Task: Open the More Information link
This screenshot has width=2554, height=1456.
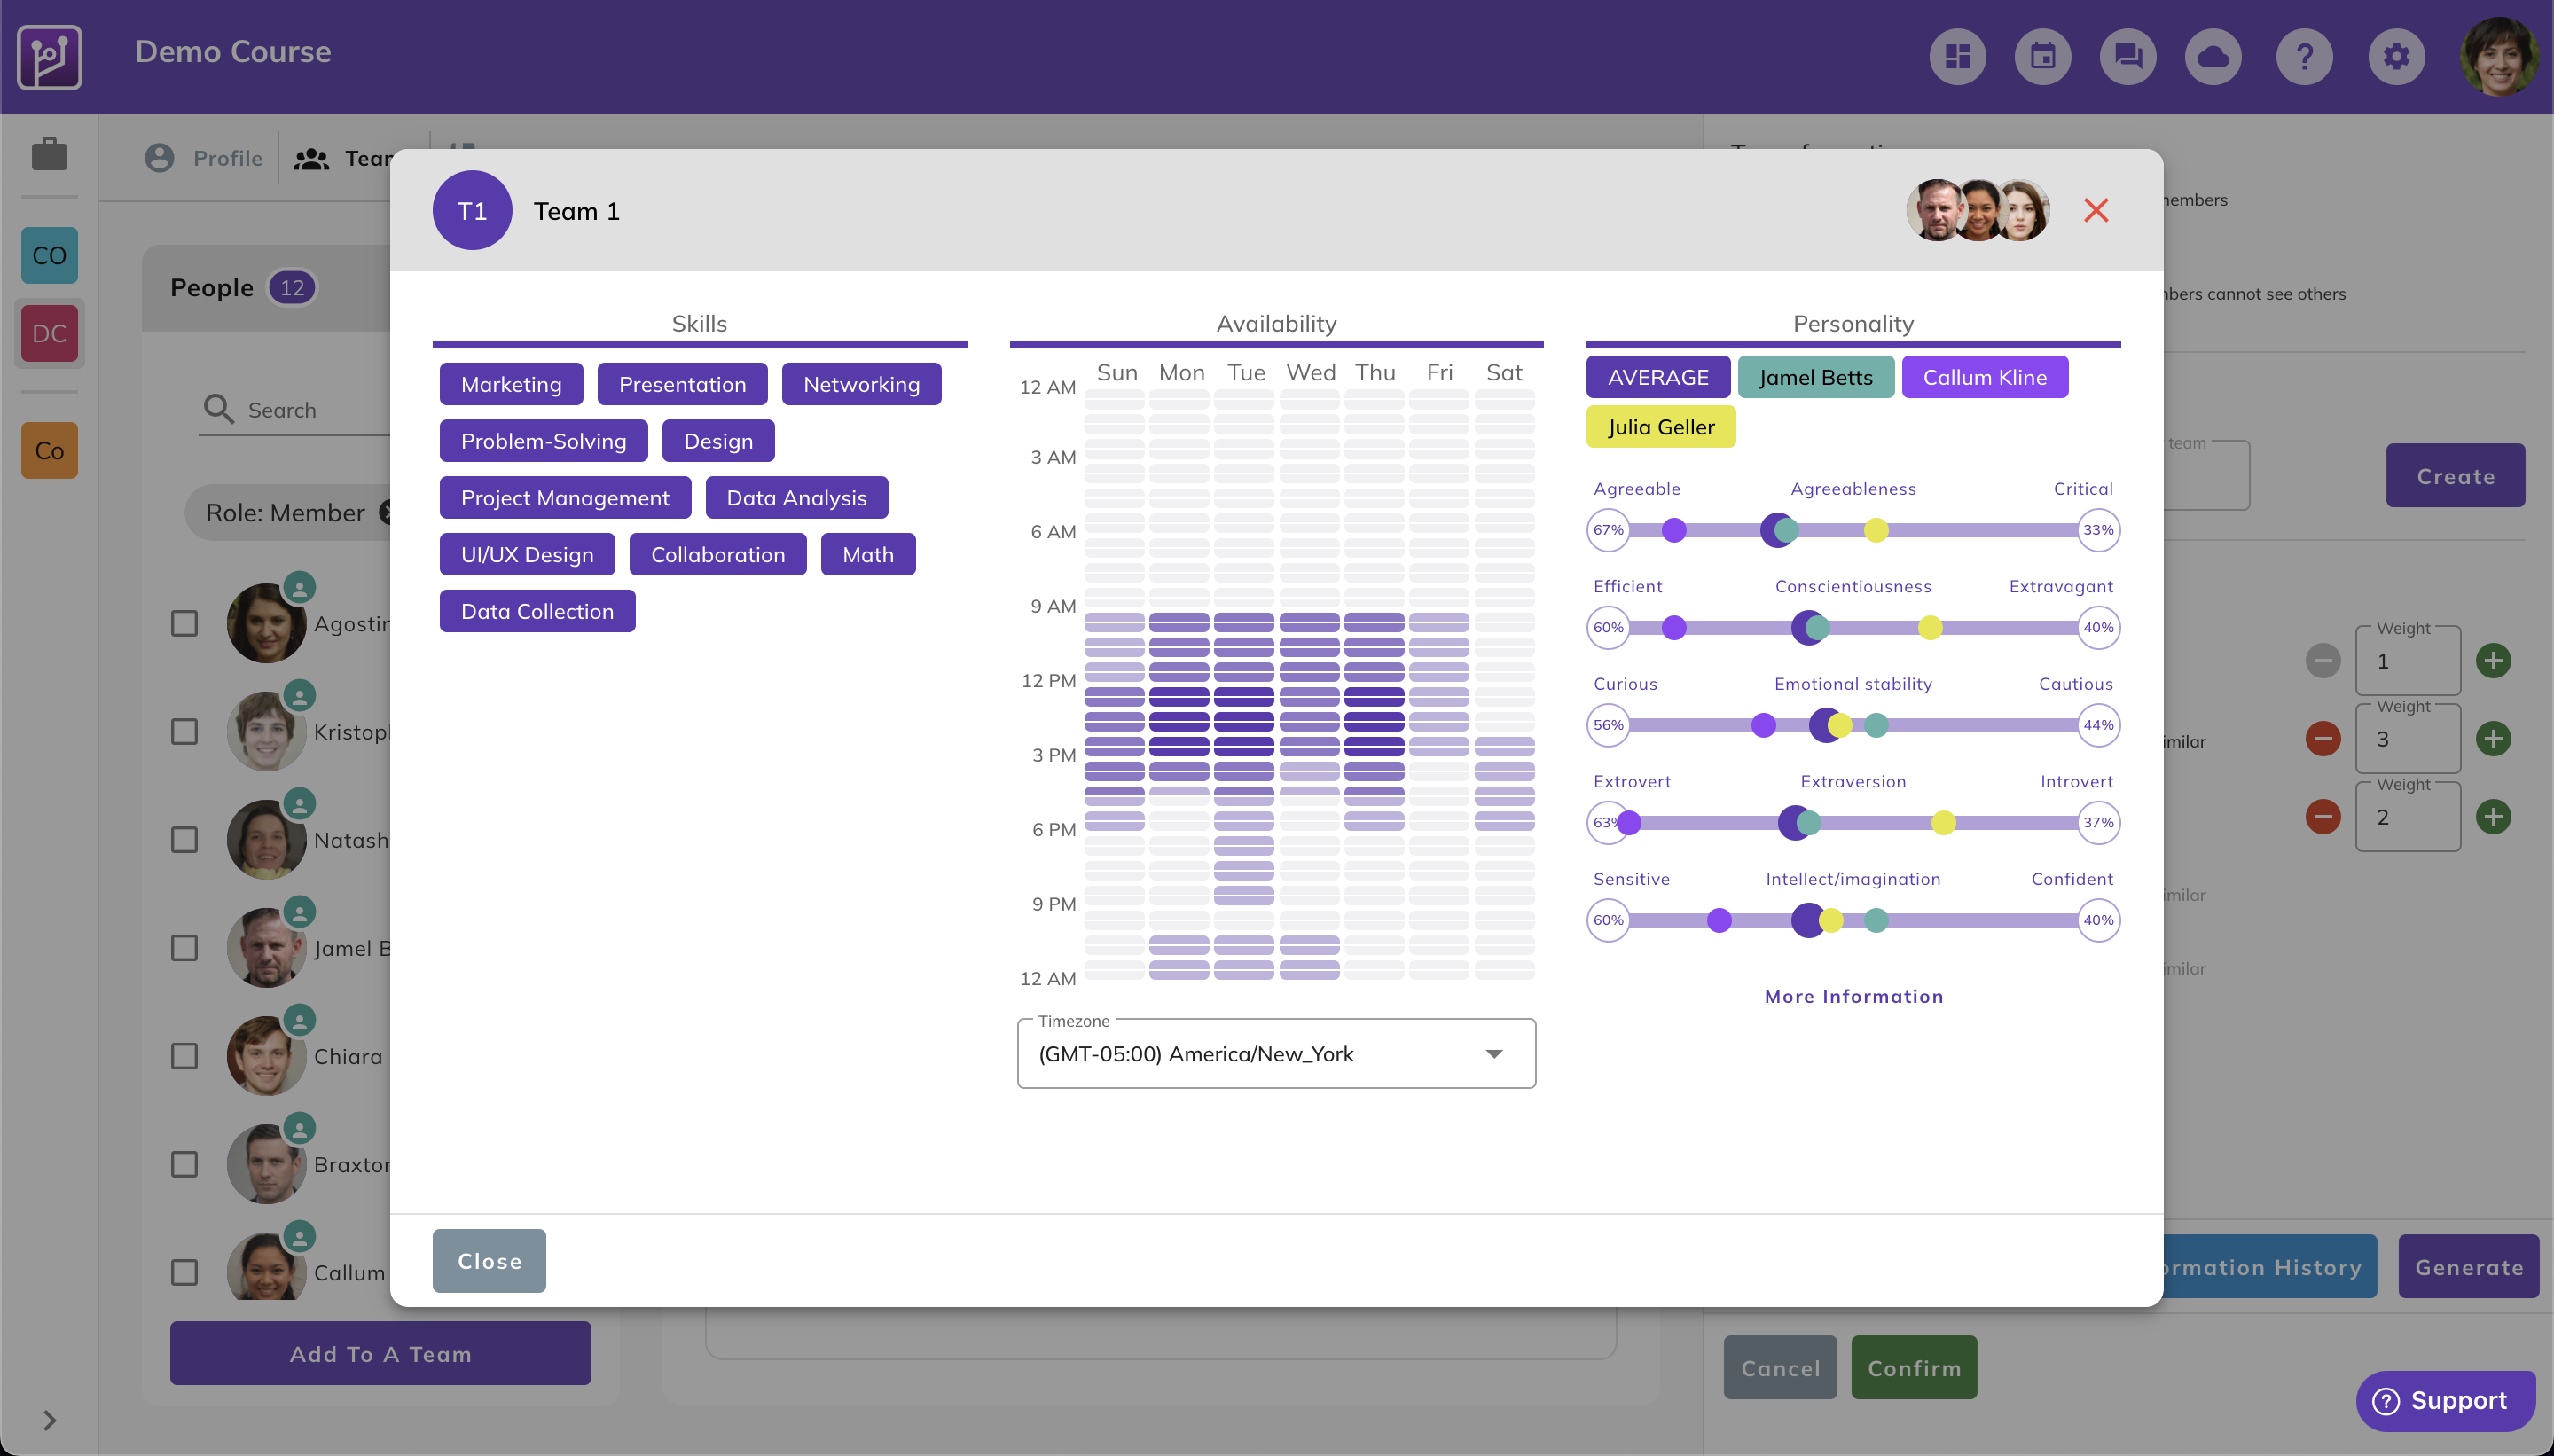Action: [x=1853, y=996]
